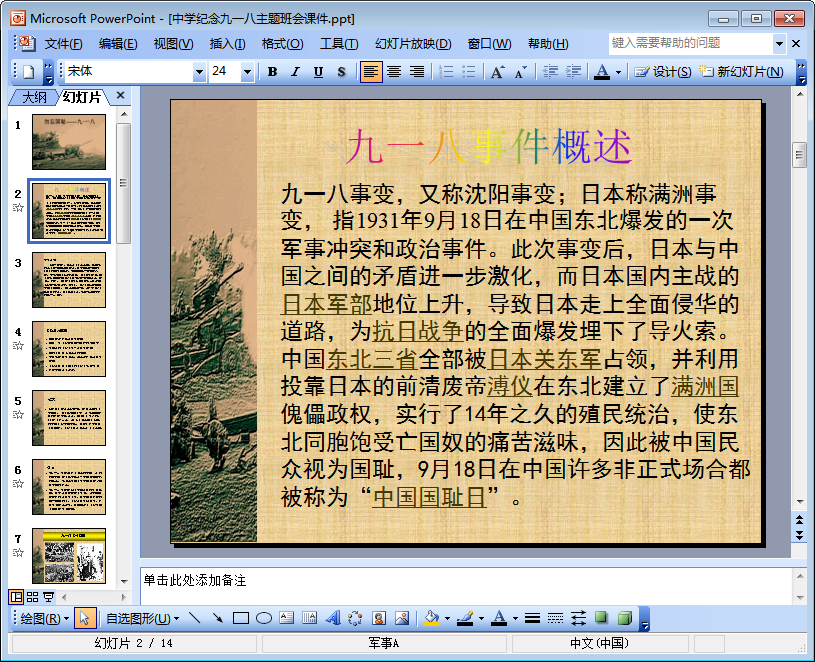Viewport: 815px width, 662px height.
Task: Toggle text Shadow formatting
Action: (341, 72)
